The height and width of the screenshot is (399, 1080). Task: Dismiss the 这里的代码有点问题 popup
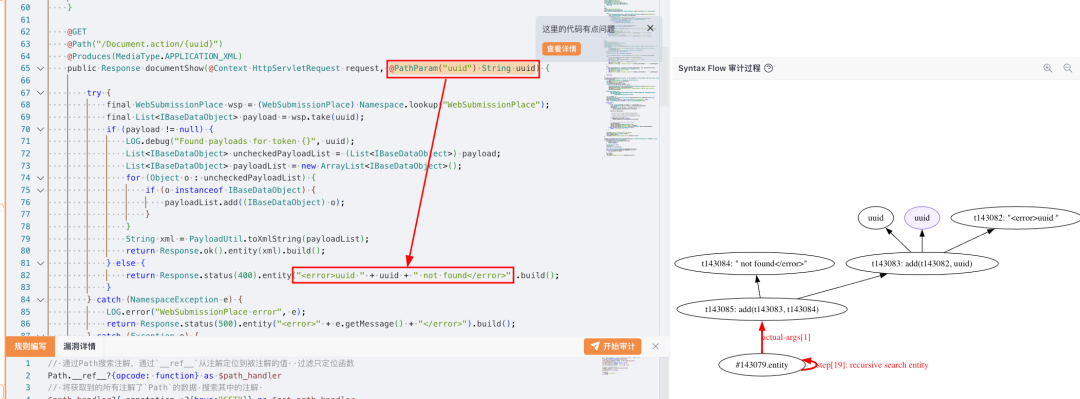tap(650, 28)
